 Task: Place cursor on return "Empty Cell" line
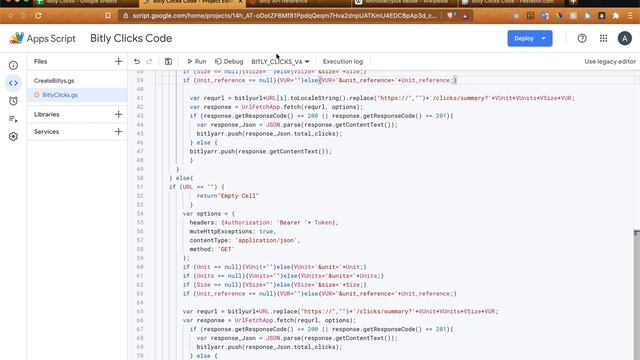(228, 196)
